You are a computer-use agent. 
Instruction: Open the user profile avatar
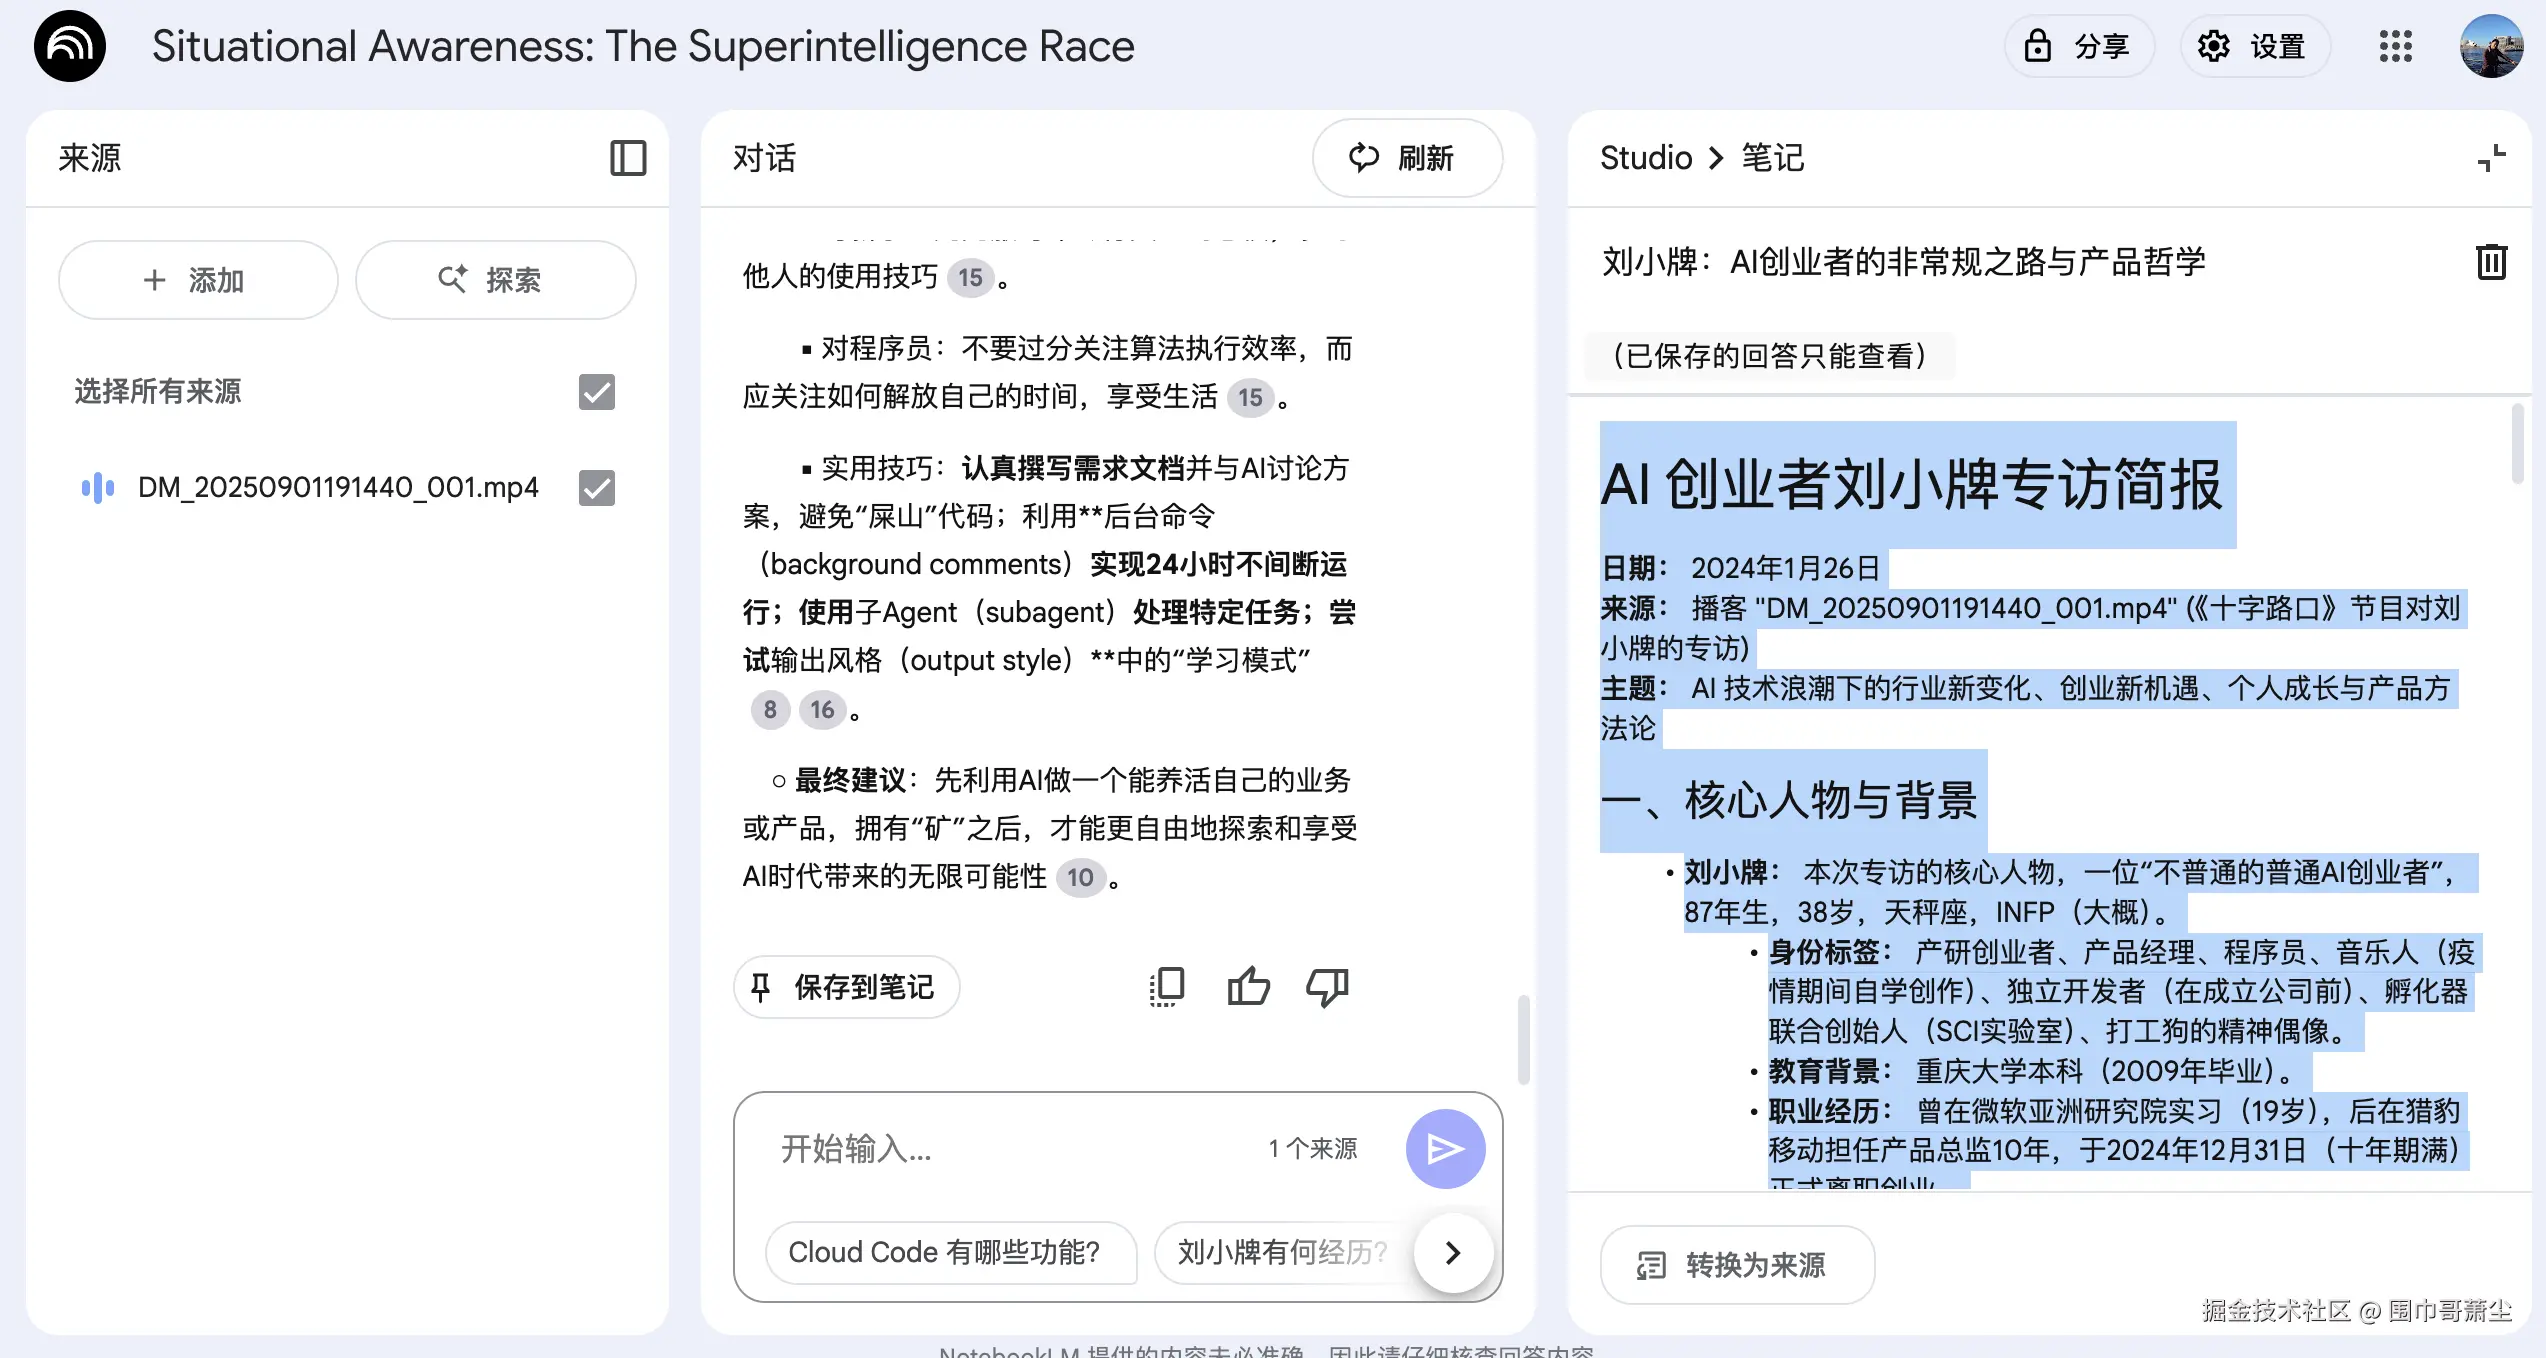click(x=2491, y=46)
